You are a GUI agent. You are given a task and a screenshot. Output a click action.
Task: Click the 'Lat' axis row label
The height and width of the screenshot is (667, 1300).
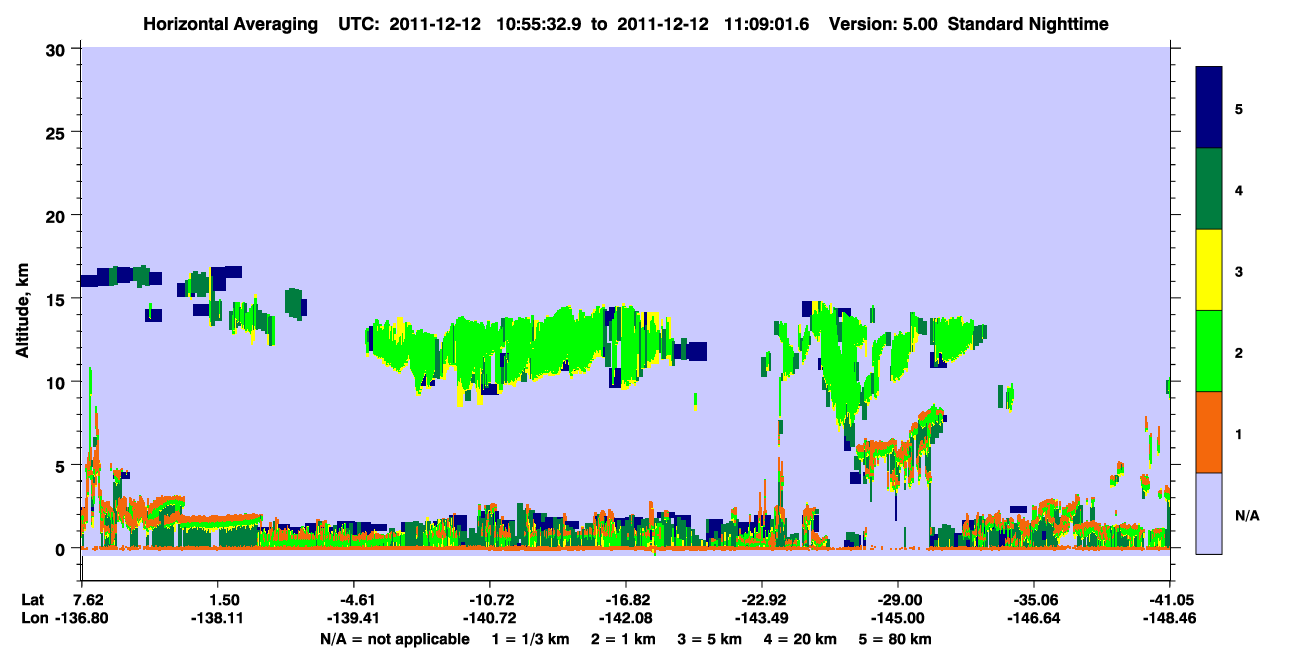(x=33, y=599)
